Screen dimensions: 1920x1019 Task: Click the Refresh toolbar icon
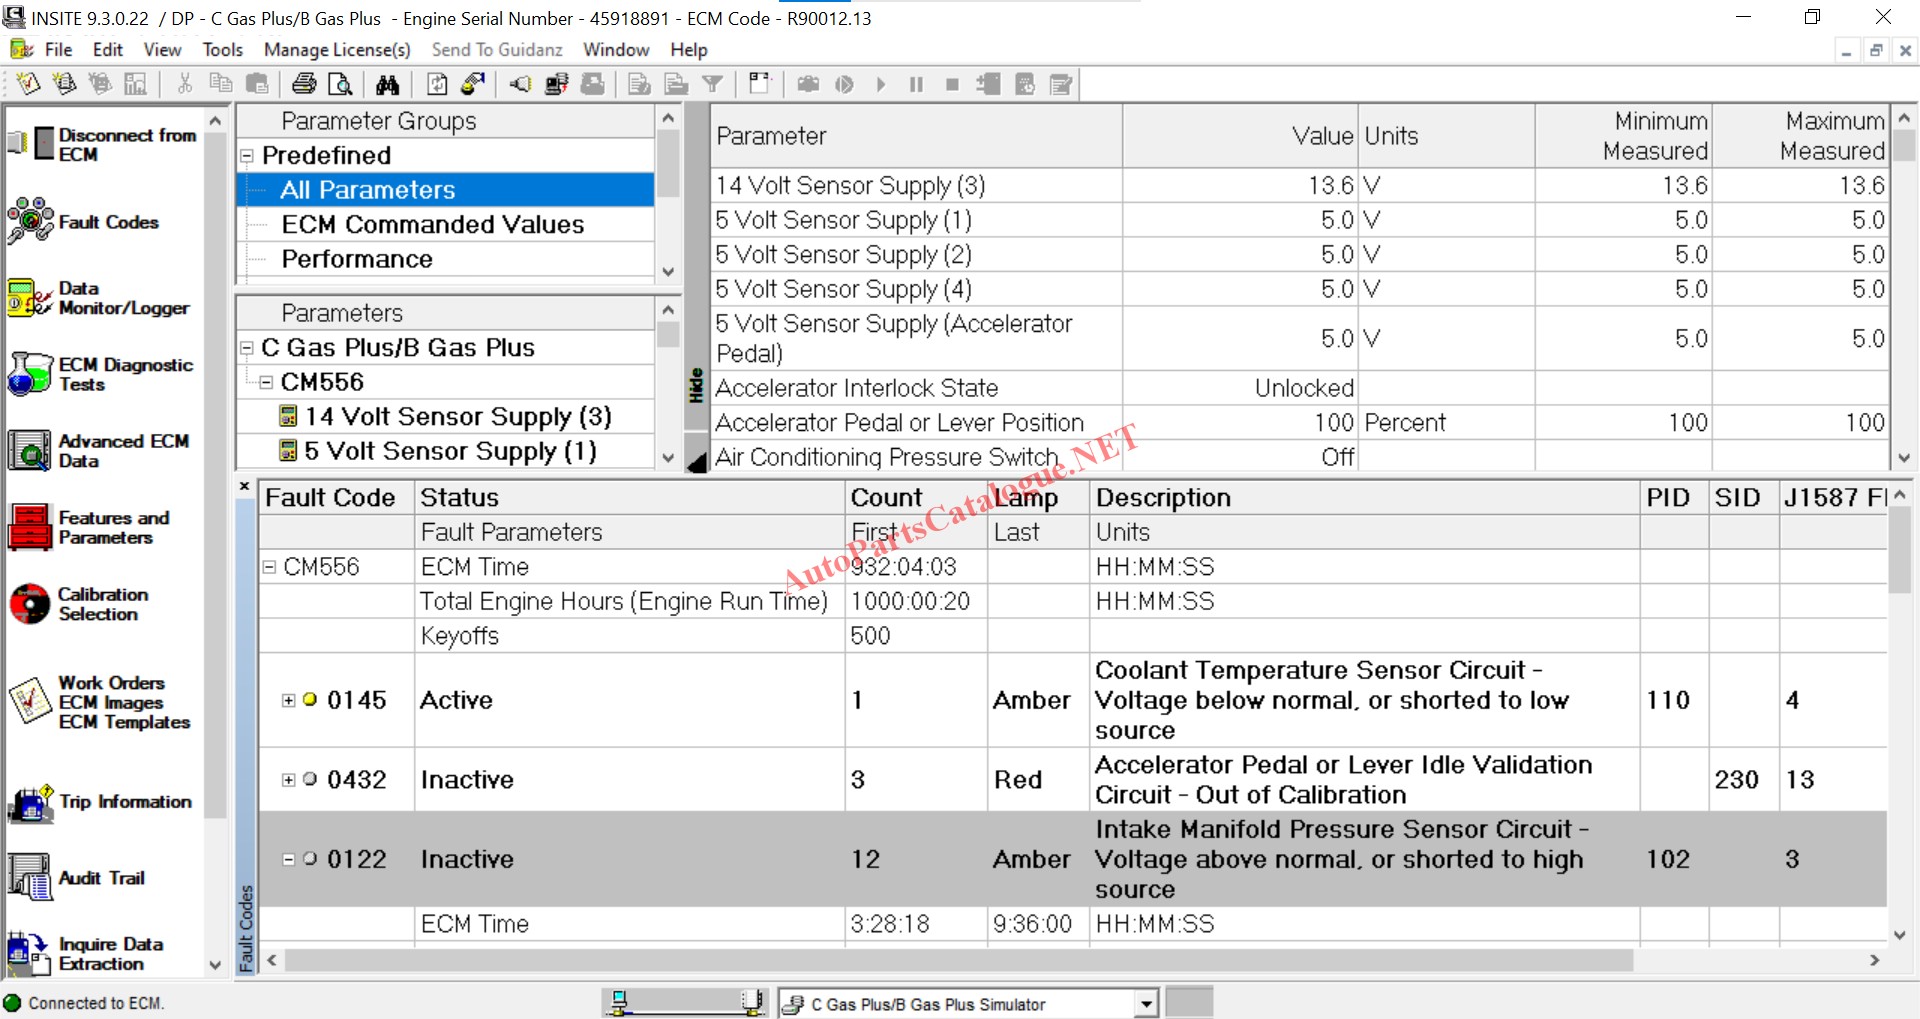[437, 85]
